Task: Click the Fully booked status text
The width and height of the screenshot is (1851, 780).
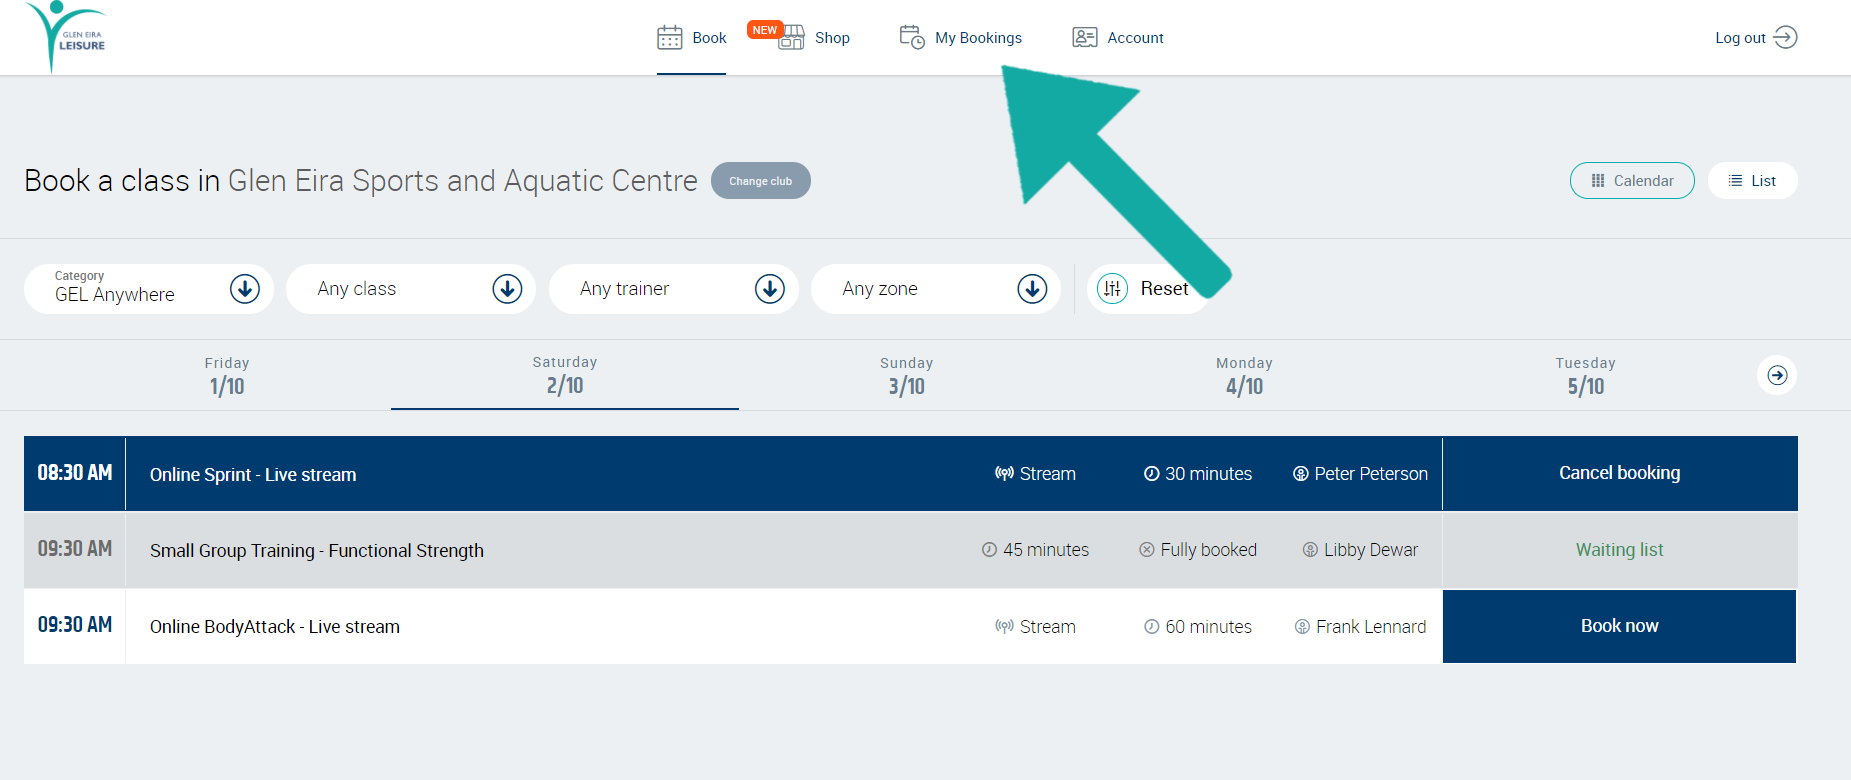Action: [x=1209, y=550]
